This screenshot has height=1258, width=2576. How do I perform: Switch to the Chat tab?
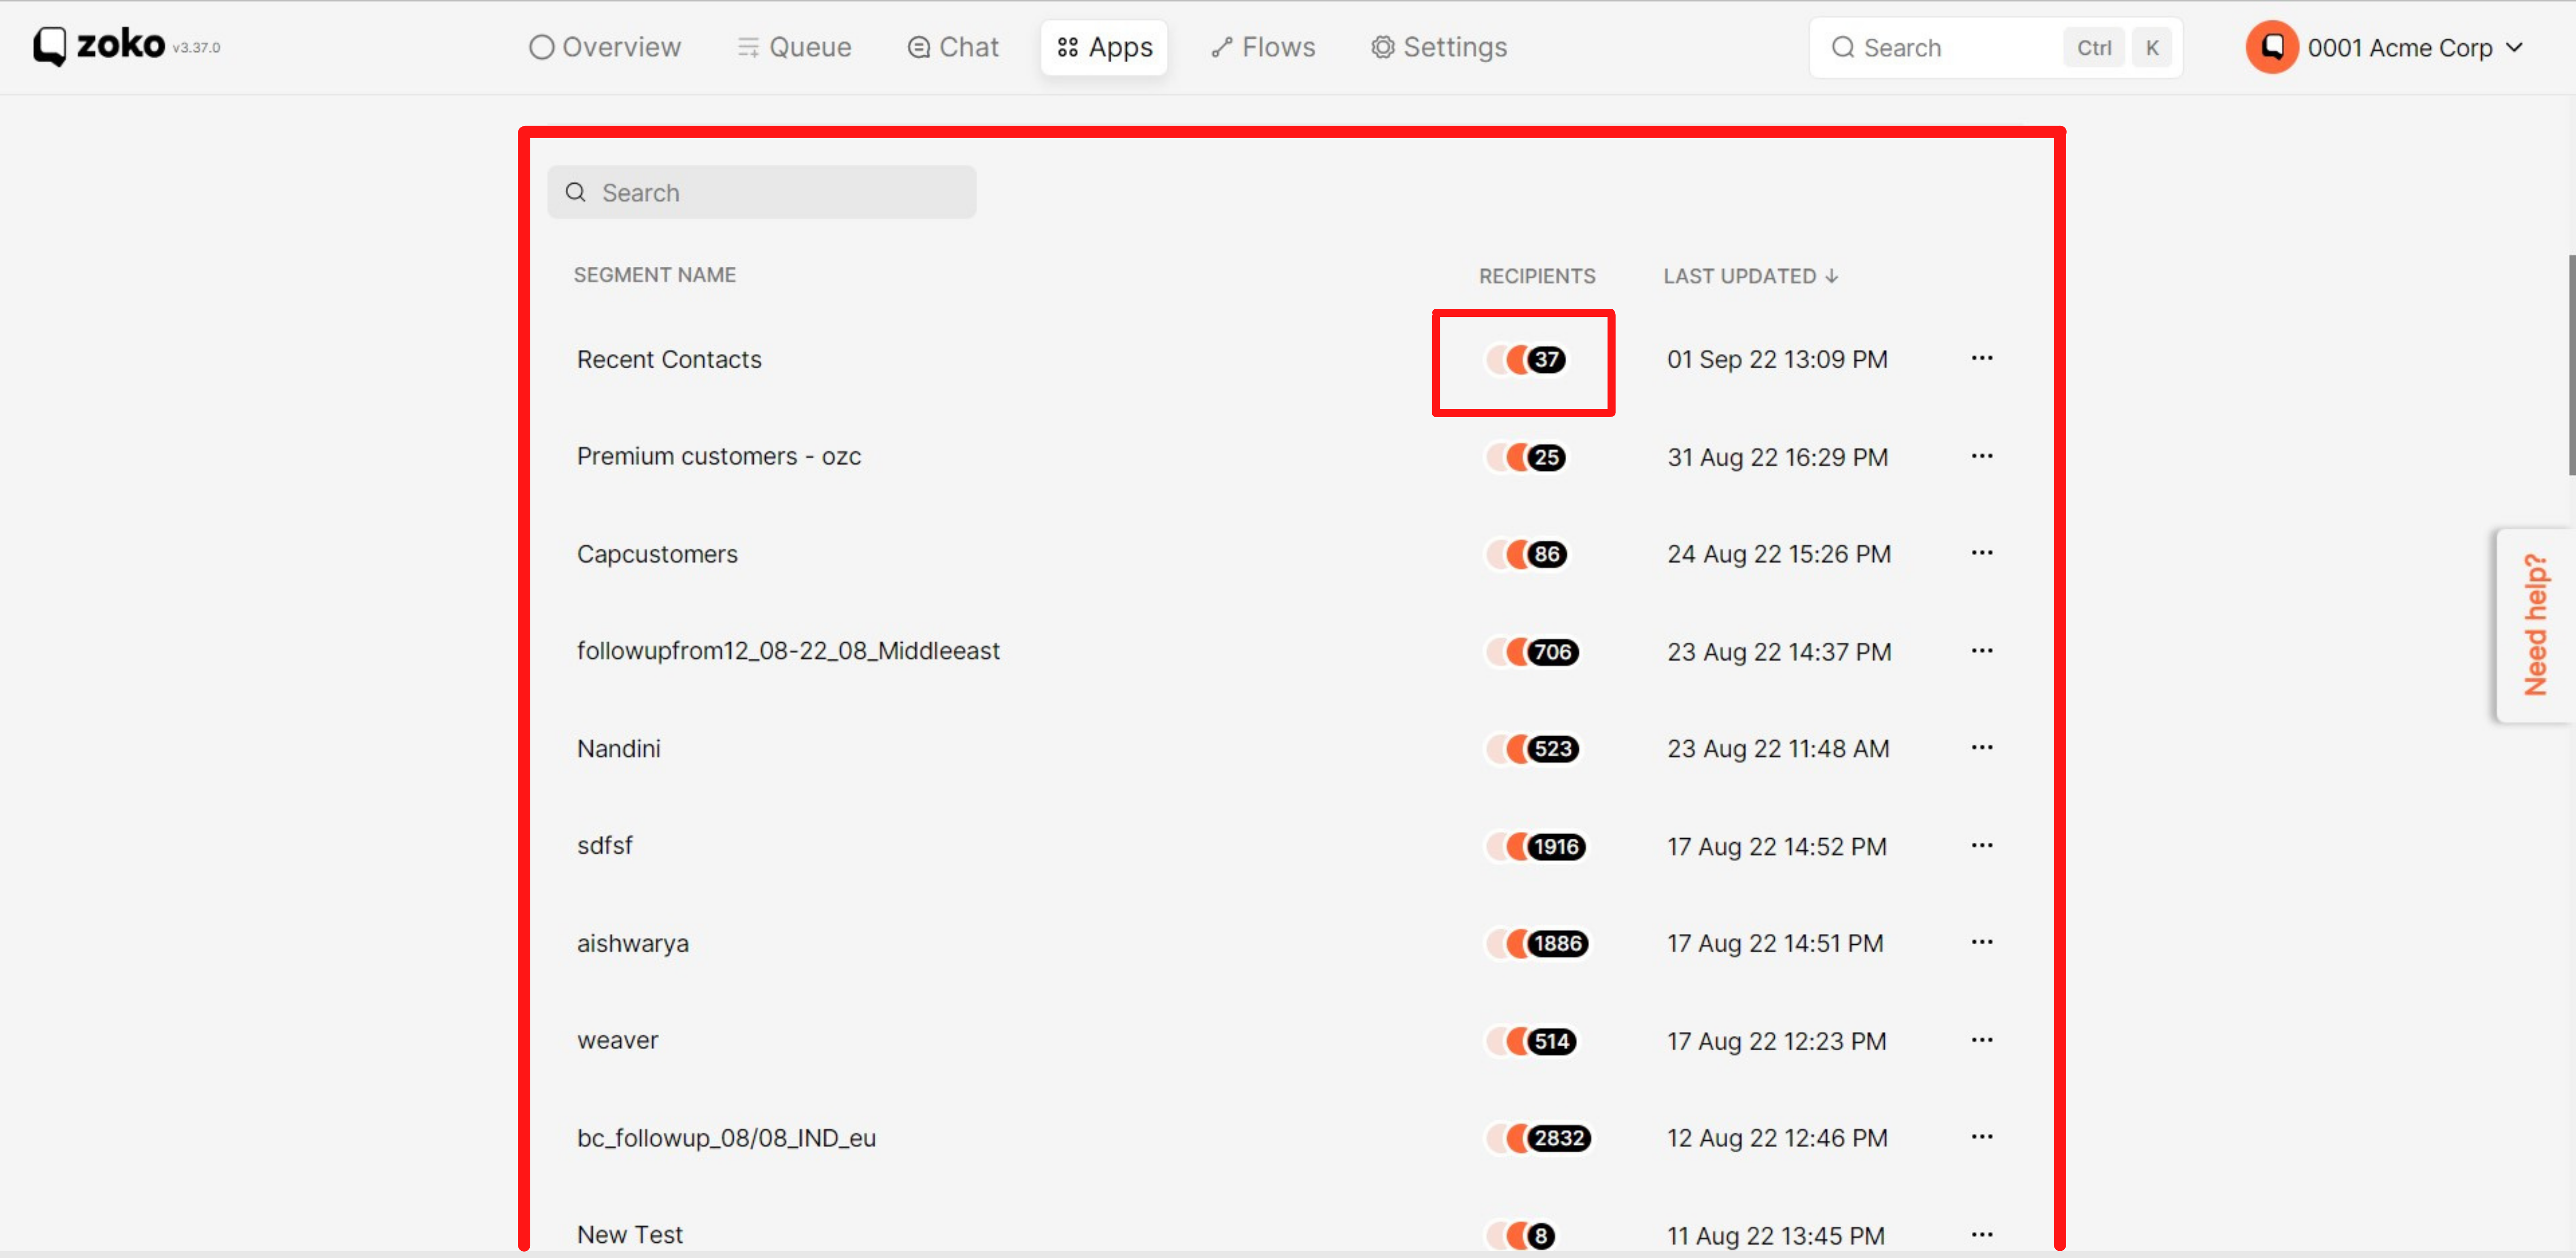[953, 47]
